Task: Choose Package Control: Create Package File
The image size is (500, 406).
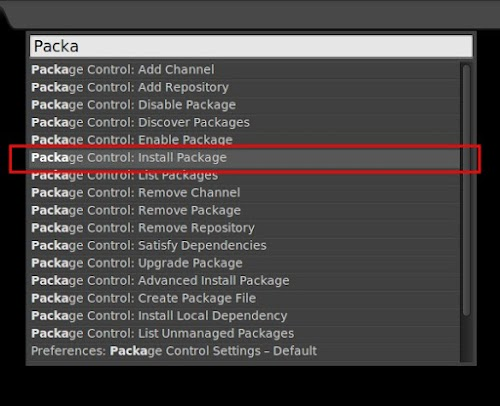Action: (244, 298)
